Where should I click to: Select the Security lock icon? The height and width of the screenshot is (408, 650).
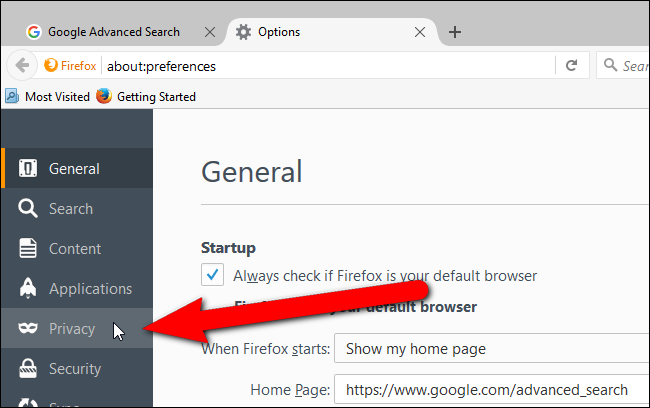coord(28,368)
